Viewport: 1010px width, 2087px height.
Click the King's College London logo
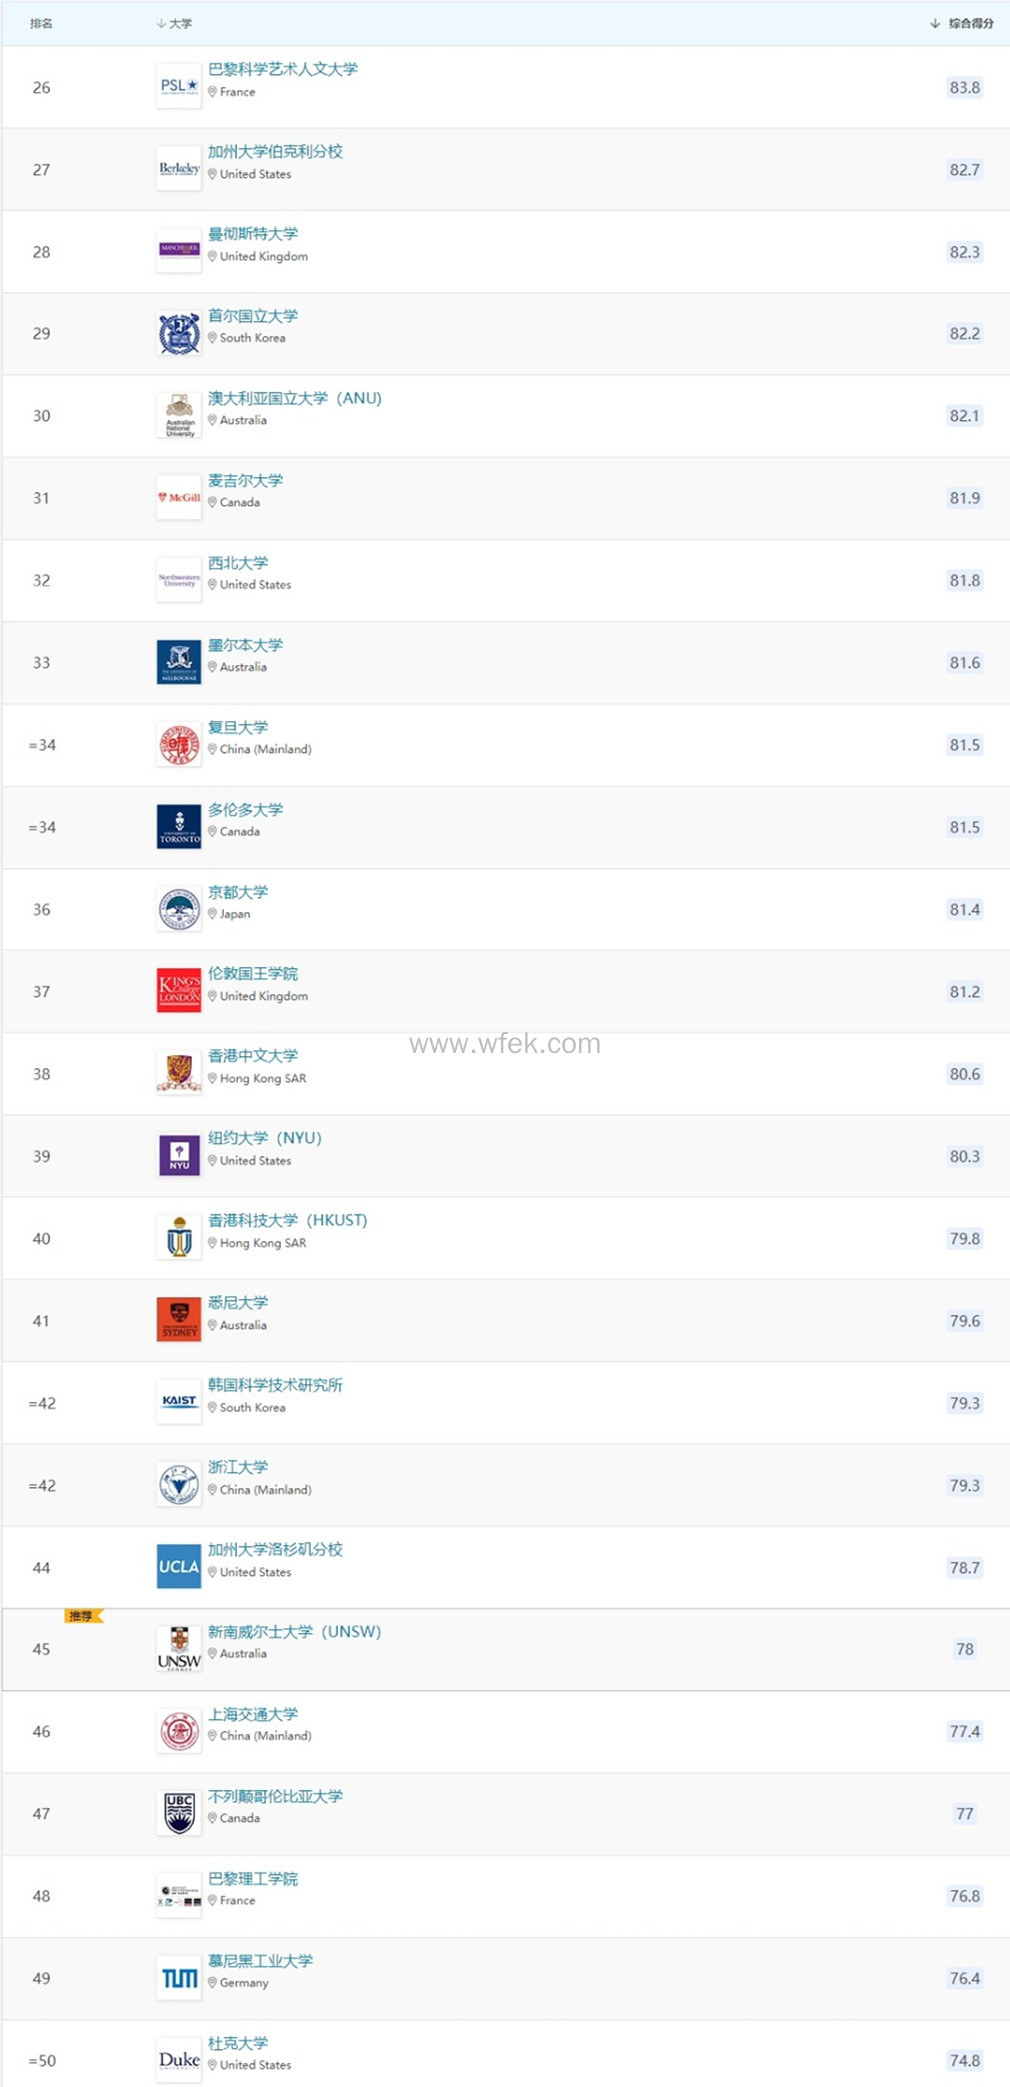tap(179, 991)
